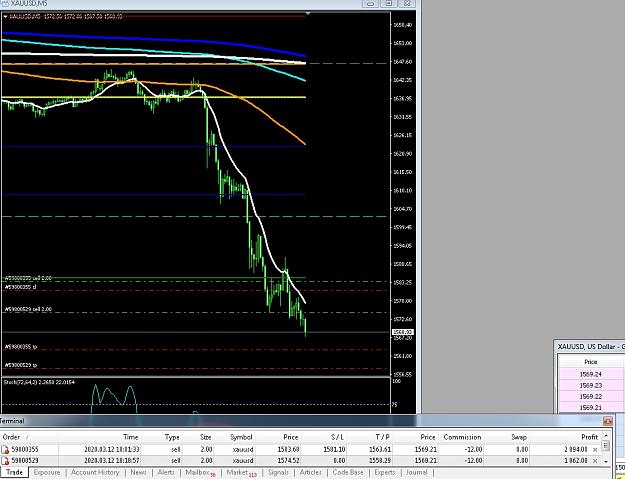The width and height of the screenshot is (625, 479).
Task: Select the chart shift triangle marker at chart top
Action: click(308, 14)
